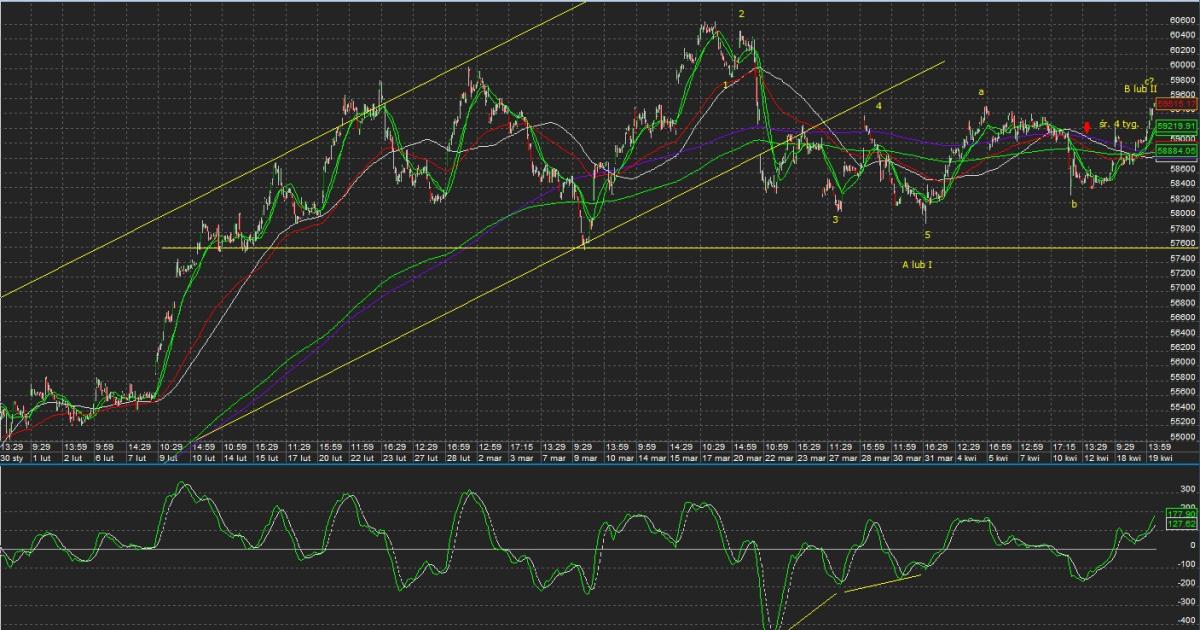1200x630 pixels.
Task: Select the 'B lub II' wave annotation
Action: coord(1139,89)
